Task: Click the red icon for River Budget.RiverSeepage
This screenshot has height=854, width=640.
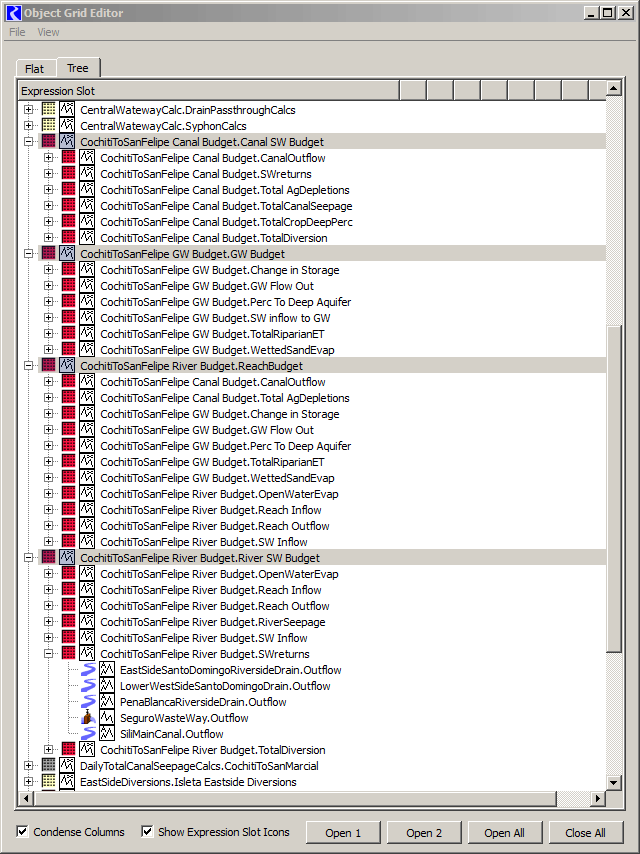Action: tap(69, 621)
